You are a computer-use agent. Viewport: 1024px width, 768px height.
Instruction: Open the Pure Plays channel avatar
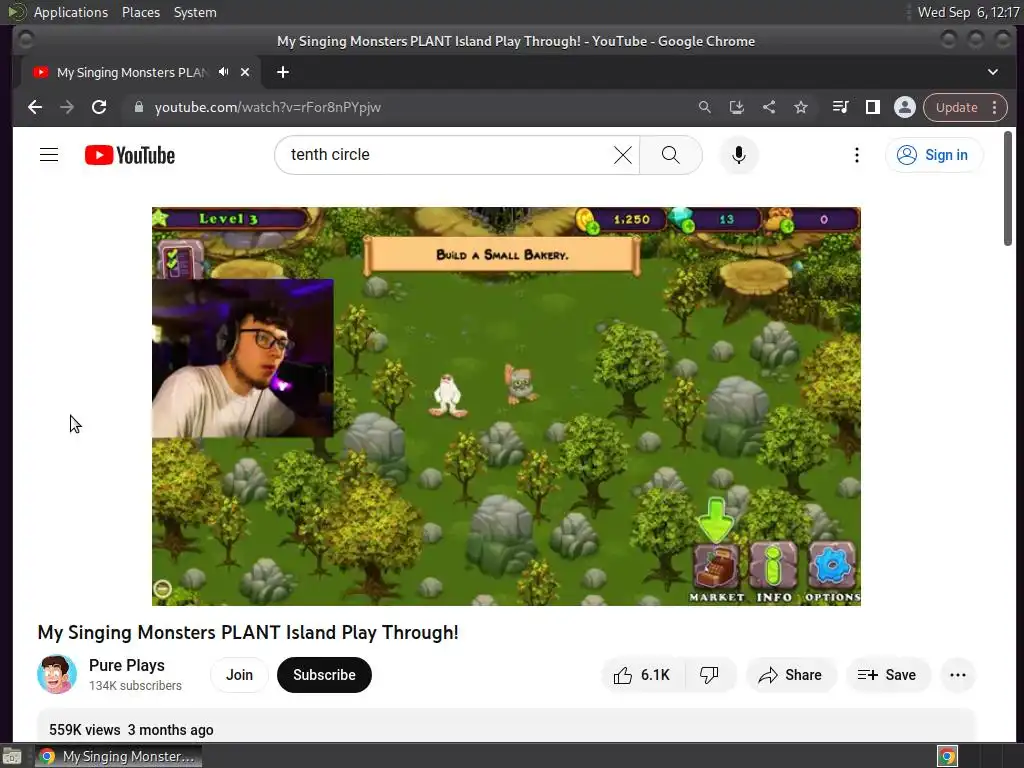57,674
